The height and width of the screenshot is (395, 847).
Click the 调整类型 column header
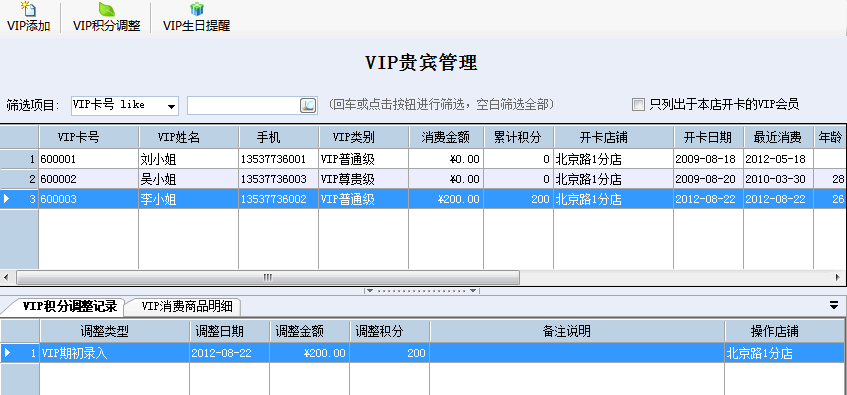114,331
